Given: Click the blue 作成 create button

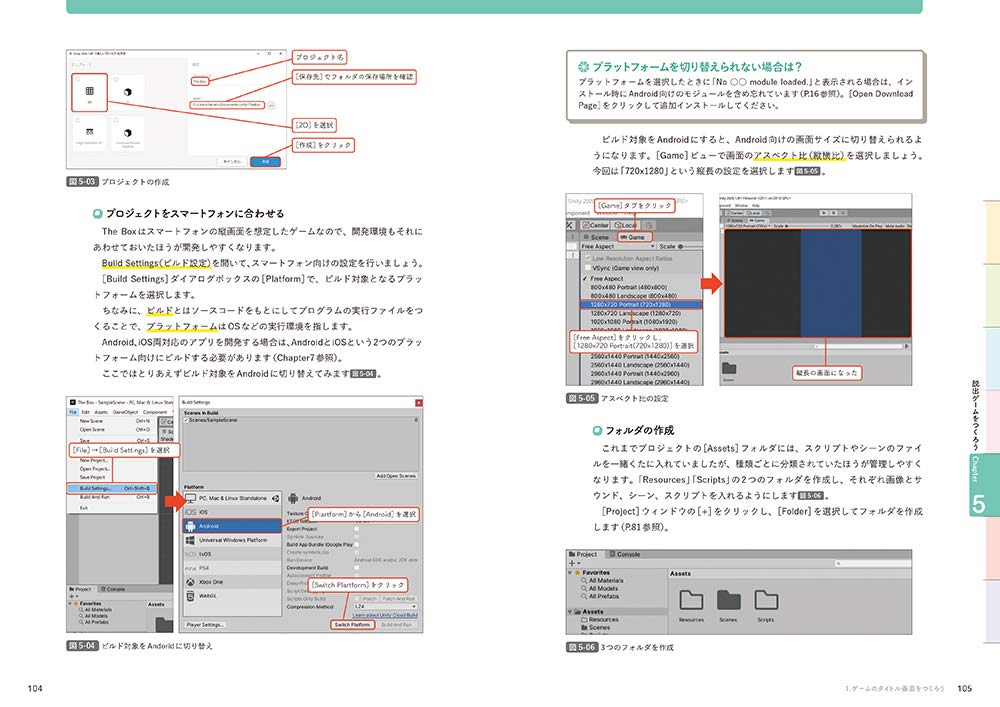Looking at the screenshot, I should point(265,162).
